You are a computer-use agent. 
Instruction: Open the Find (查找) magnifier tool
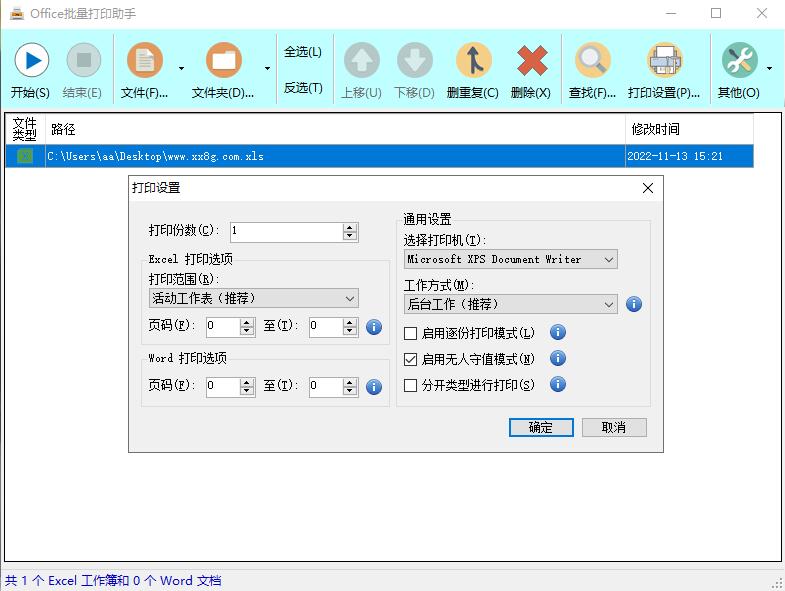[592, 61]
